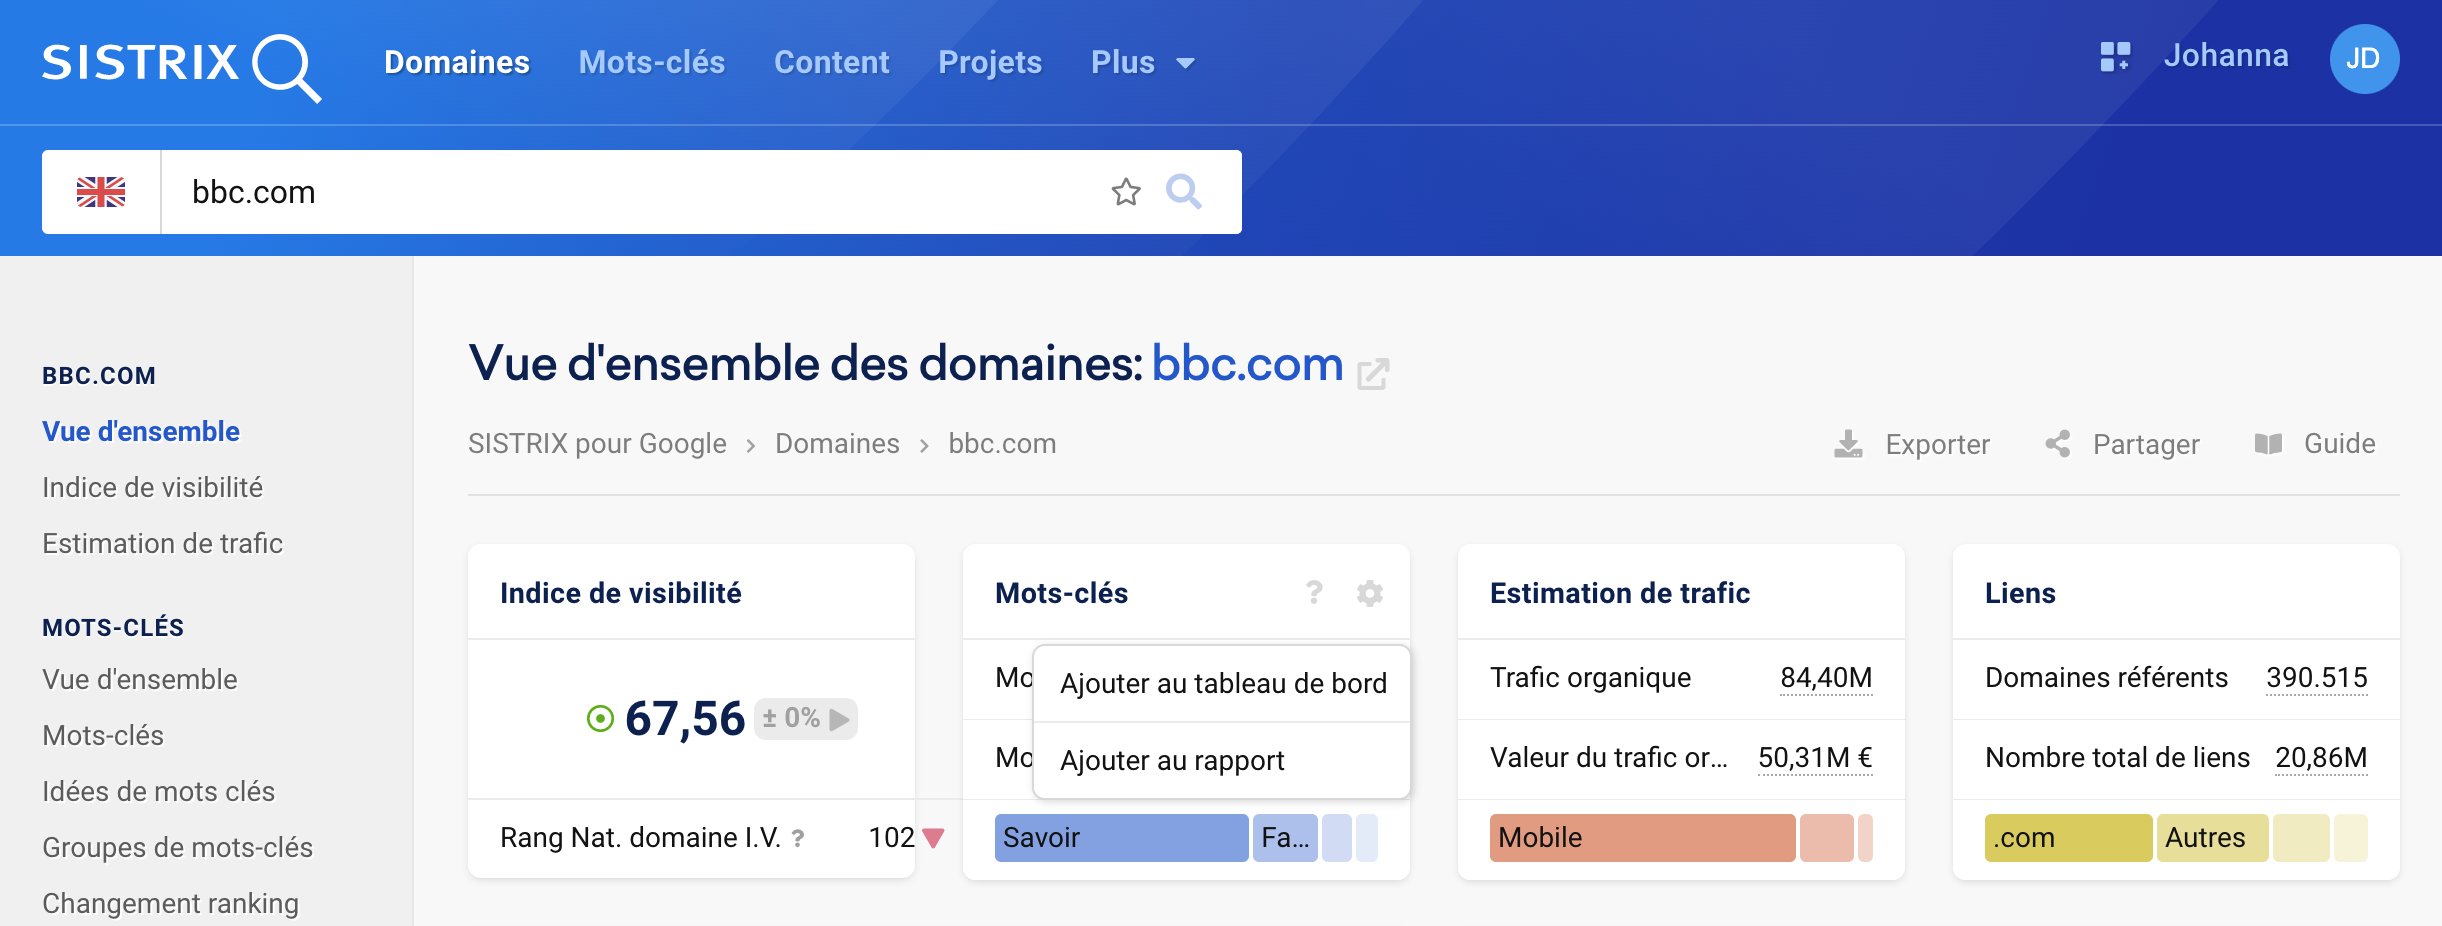2442x926 pixels.
Task: Click Domaines référents row label
Action: [x=2106, y=678]
